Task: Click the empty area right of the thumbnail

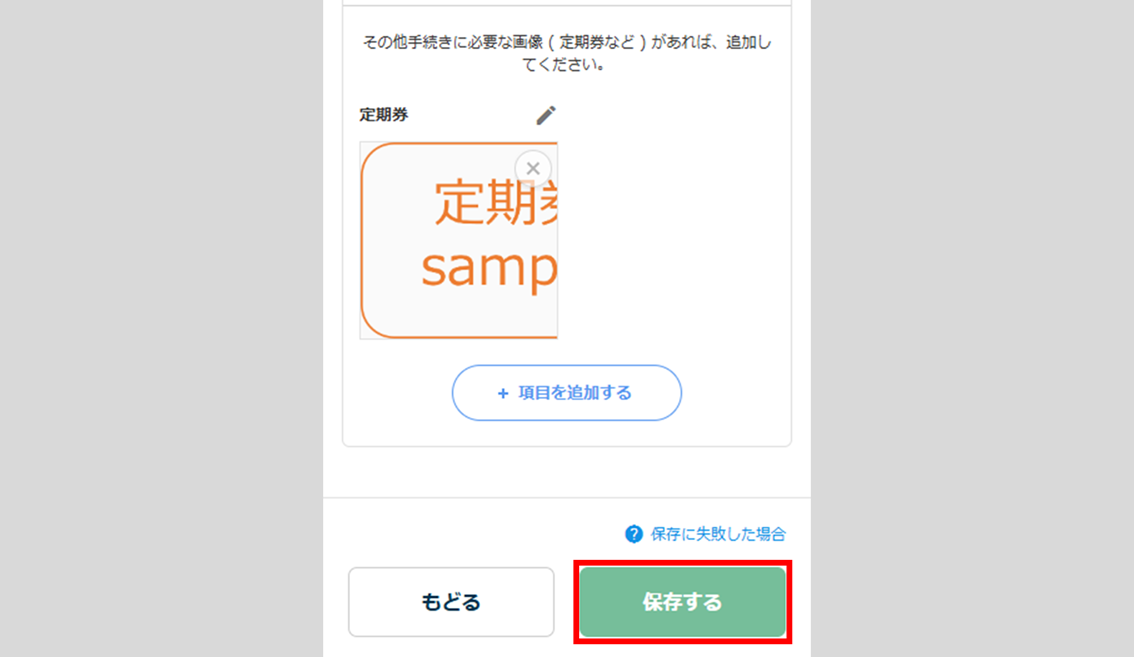Action: (670, 240)
